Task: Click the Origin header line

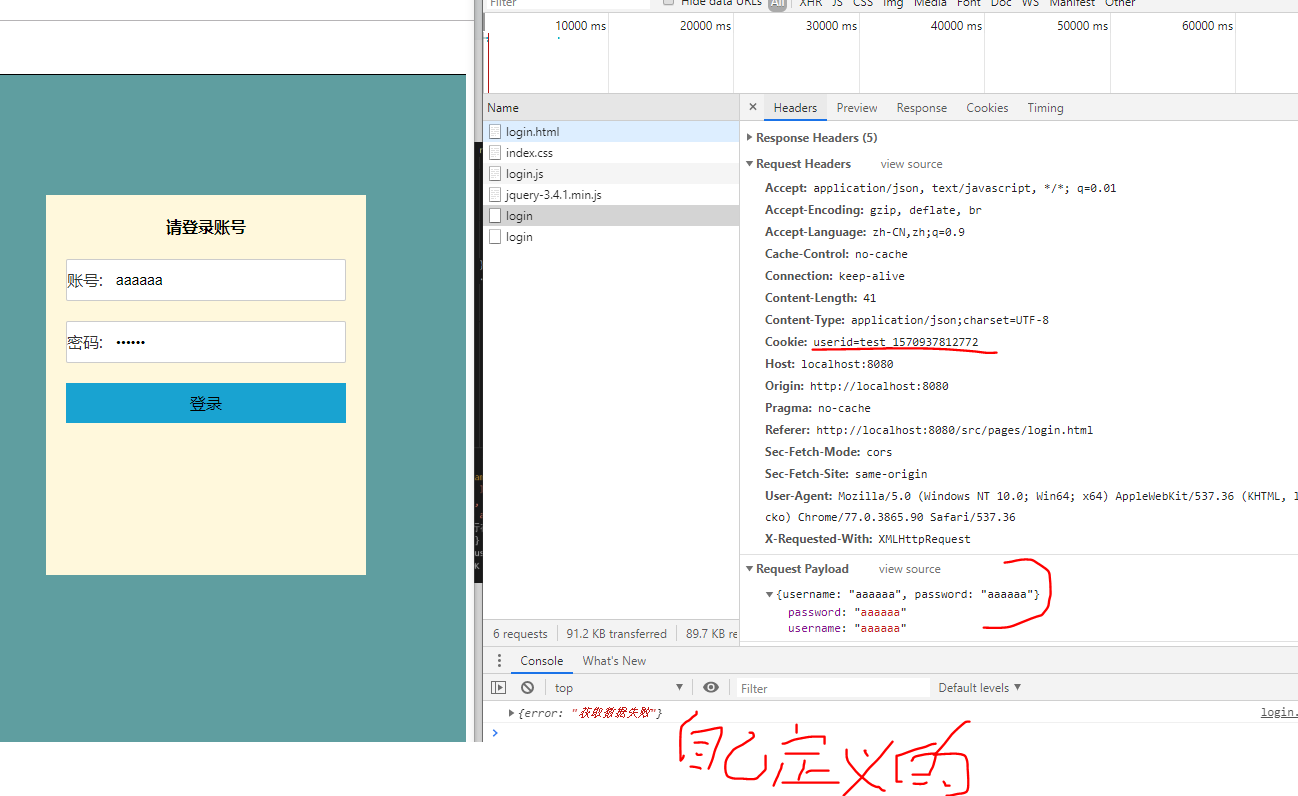Action: click(857, 386)
